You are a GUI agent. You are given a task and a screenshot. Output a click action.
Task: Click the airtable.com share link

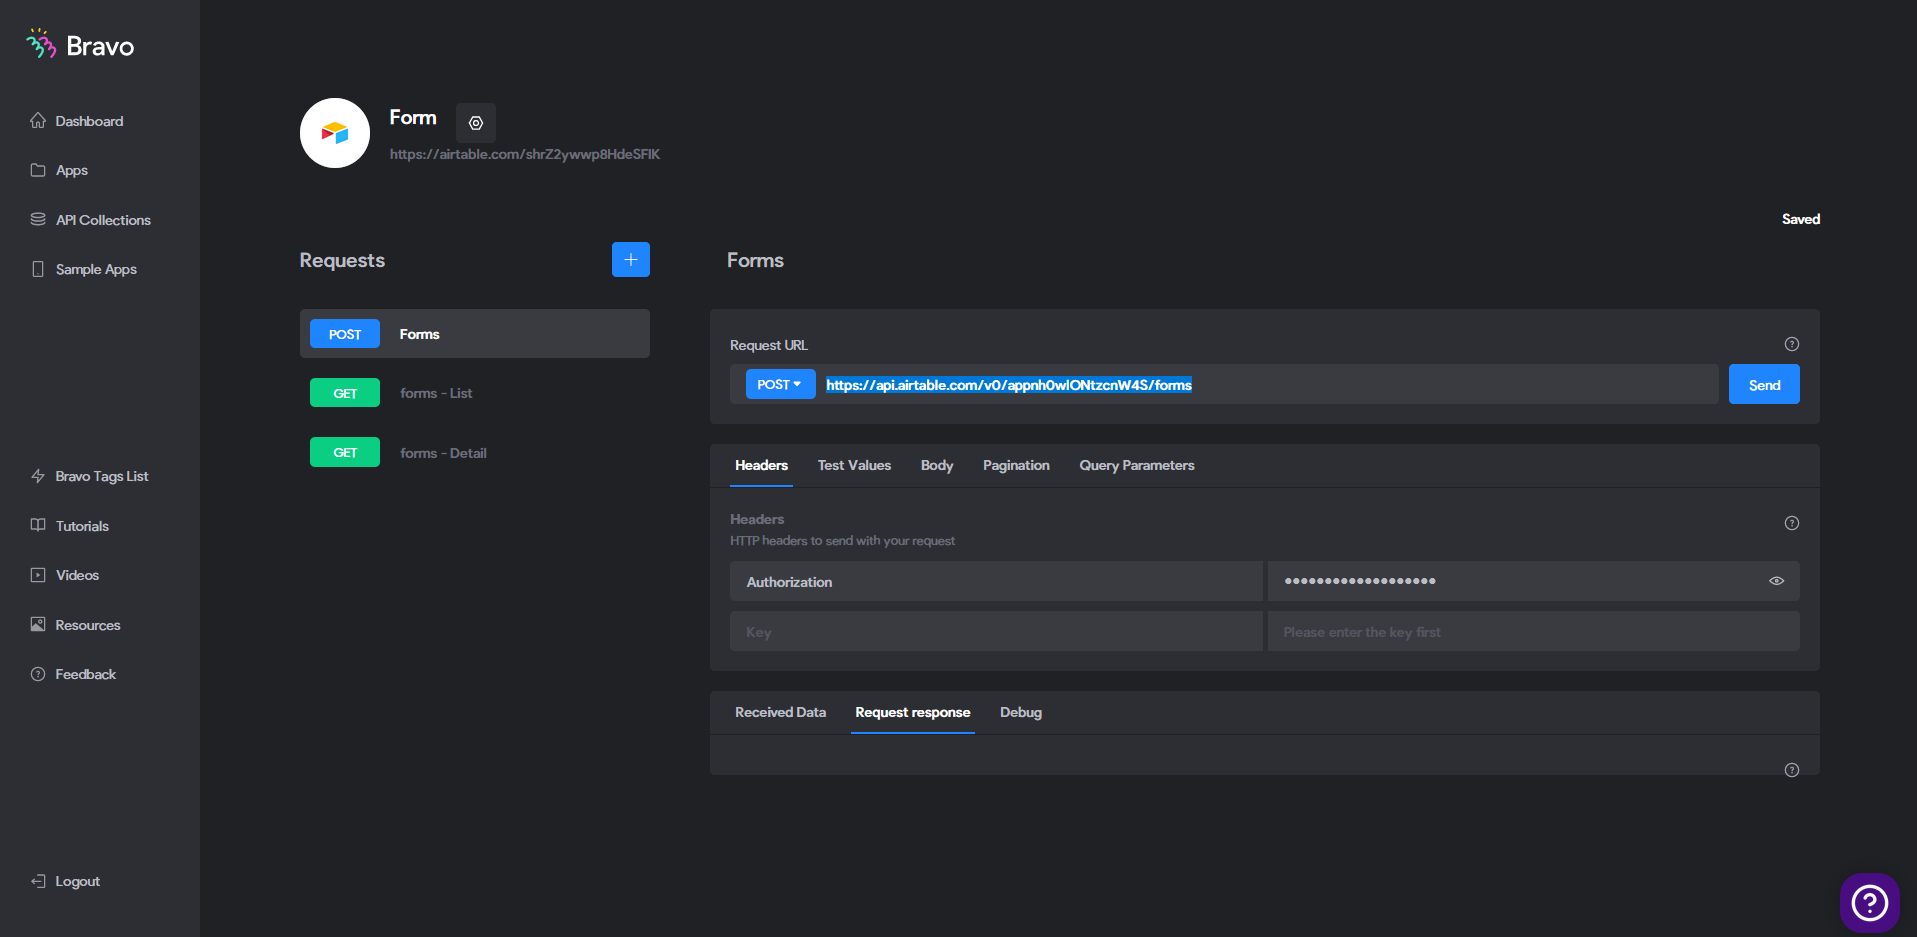click(x=525, y=154)
